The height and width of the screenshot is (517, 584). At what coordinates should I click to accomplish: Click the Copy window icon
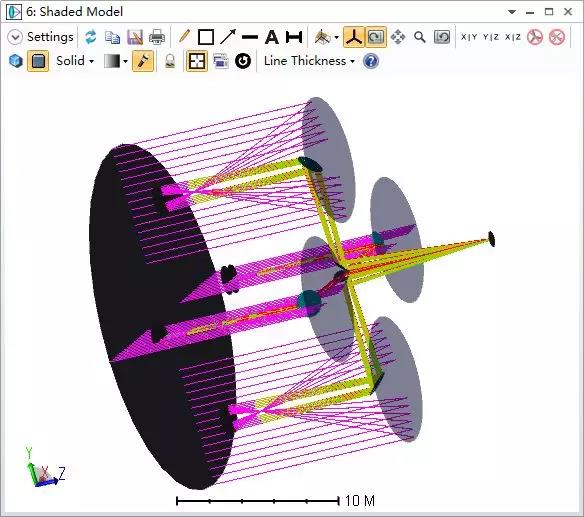click(112, 37)
